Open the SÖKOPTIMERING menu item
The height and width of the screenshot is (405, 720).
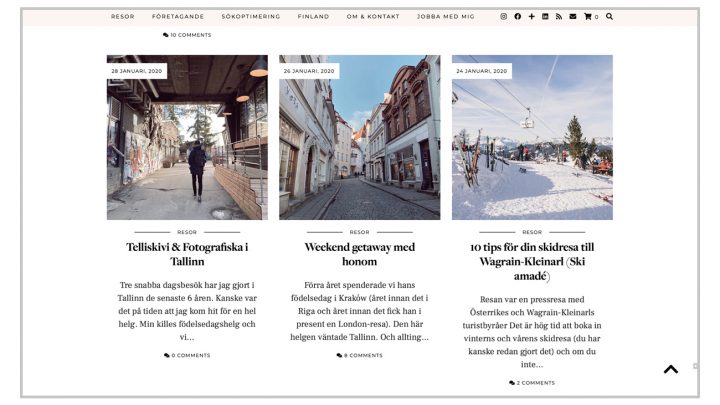coord(251,17)
